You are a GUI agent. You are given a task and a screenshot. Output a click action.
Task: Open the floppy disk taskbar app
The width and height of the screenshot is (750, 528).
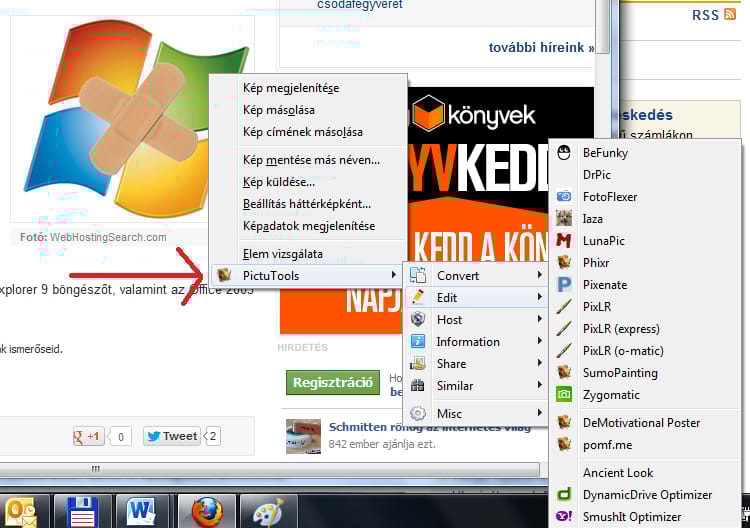click(82, 512)
